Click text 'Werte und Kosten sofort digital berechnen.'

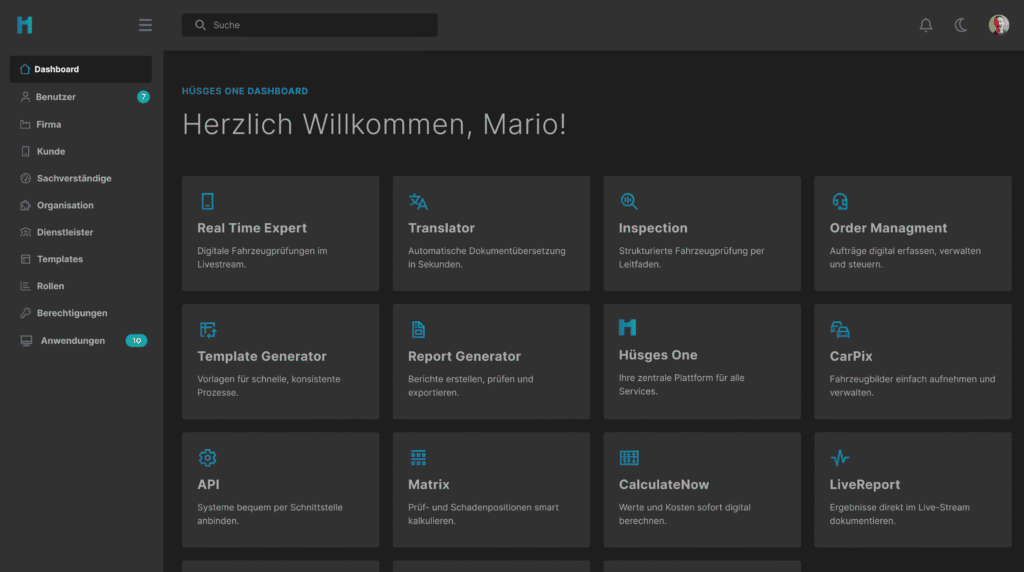coord(684,514)
